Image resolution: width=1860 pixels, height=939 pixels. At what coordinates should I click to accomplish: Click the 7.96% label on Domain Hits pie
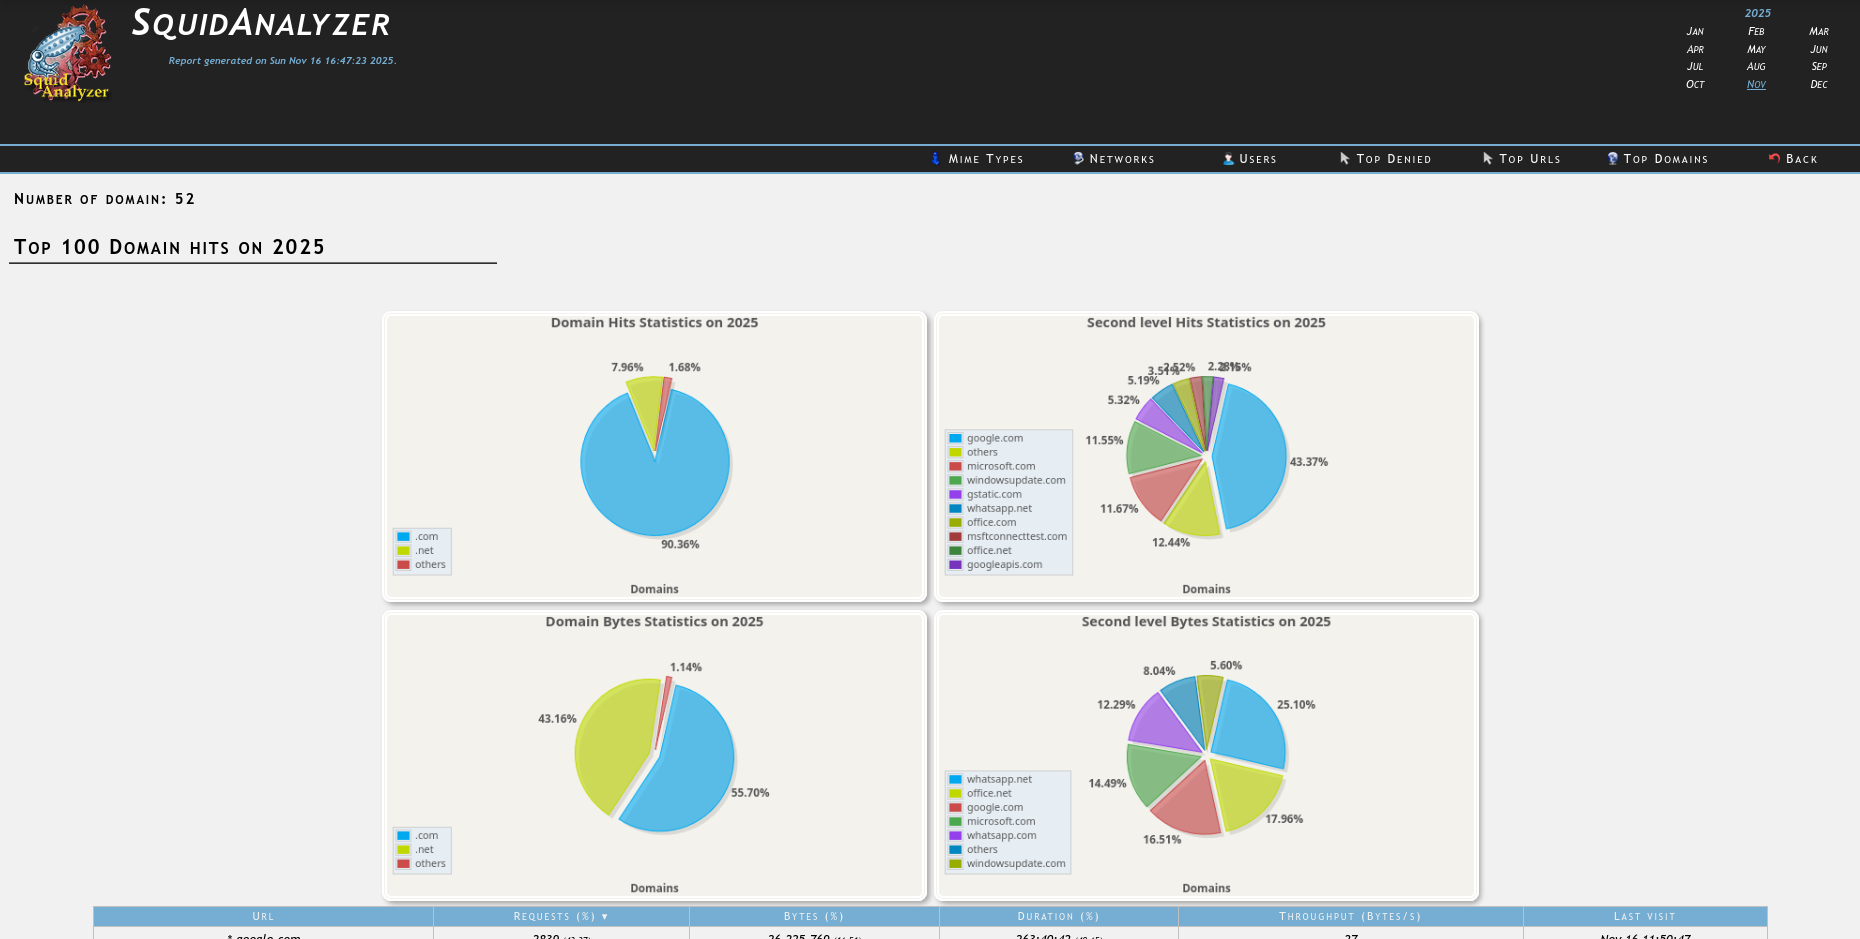pos(627,368)
